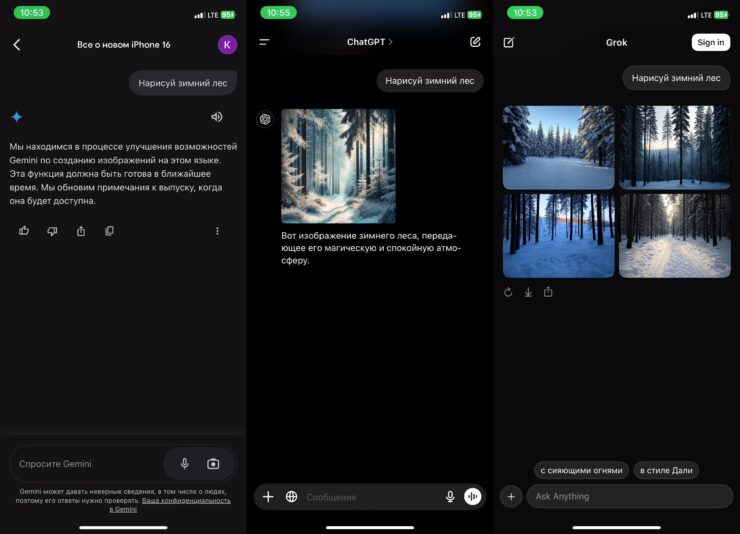This screenshot has height=534, width=740.
Task: Open the camera icon in Gemini input
Action: [213, 464]
